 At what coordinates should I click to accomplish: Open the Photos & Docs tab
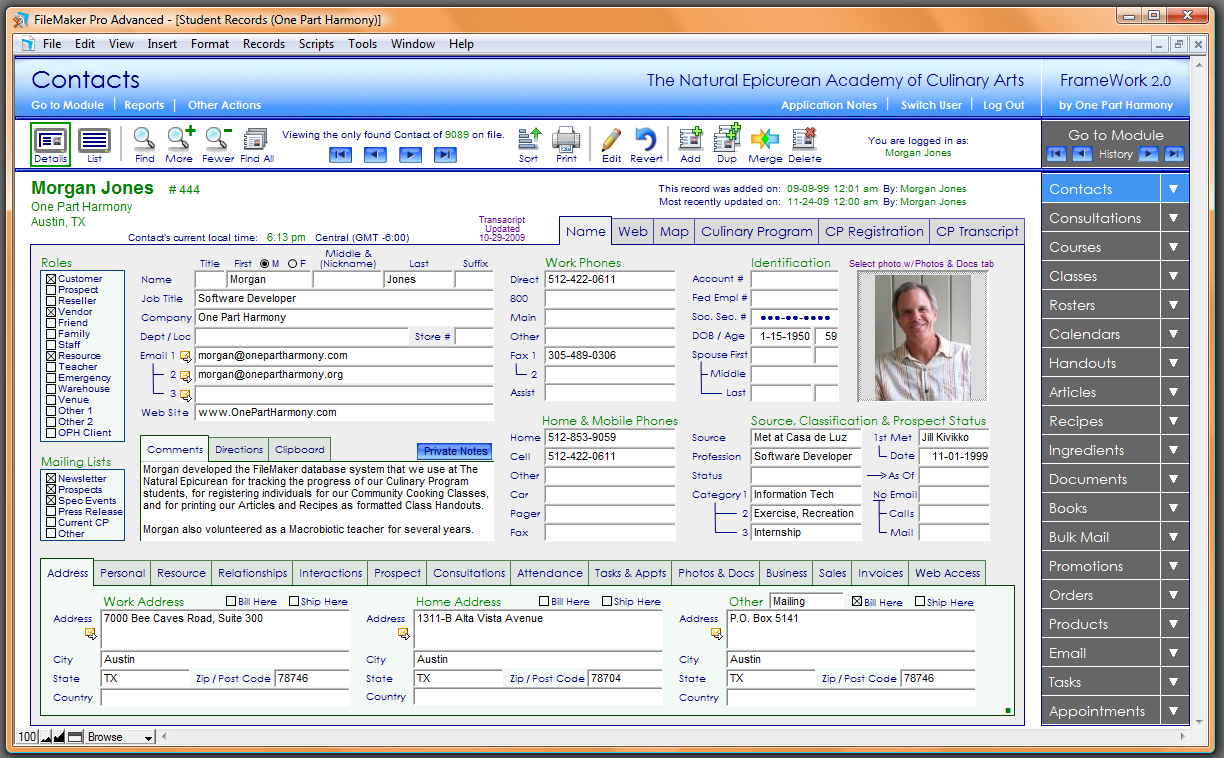716,573
